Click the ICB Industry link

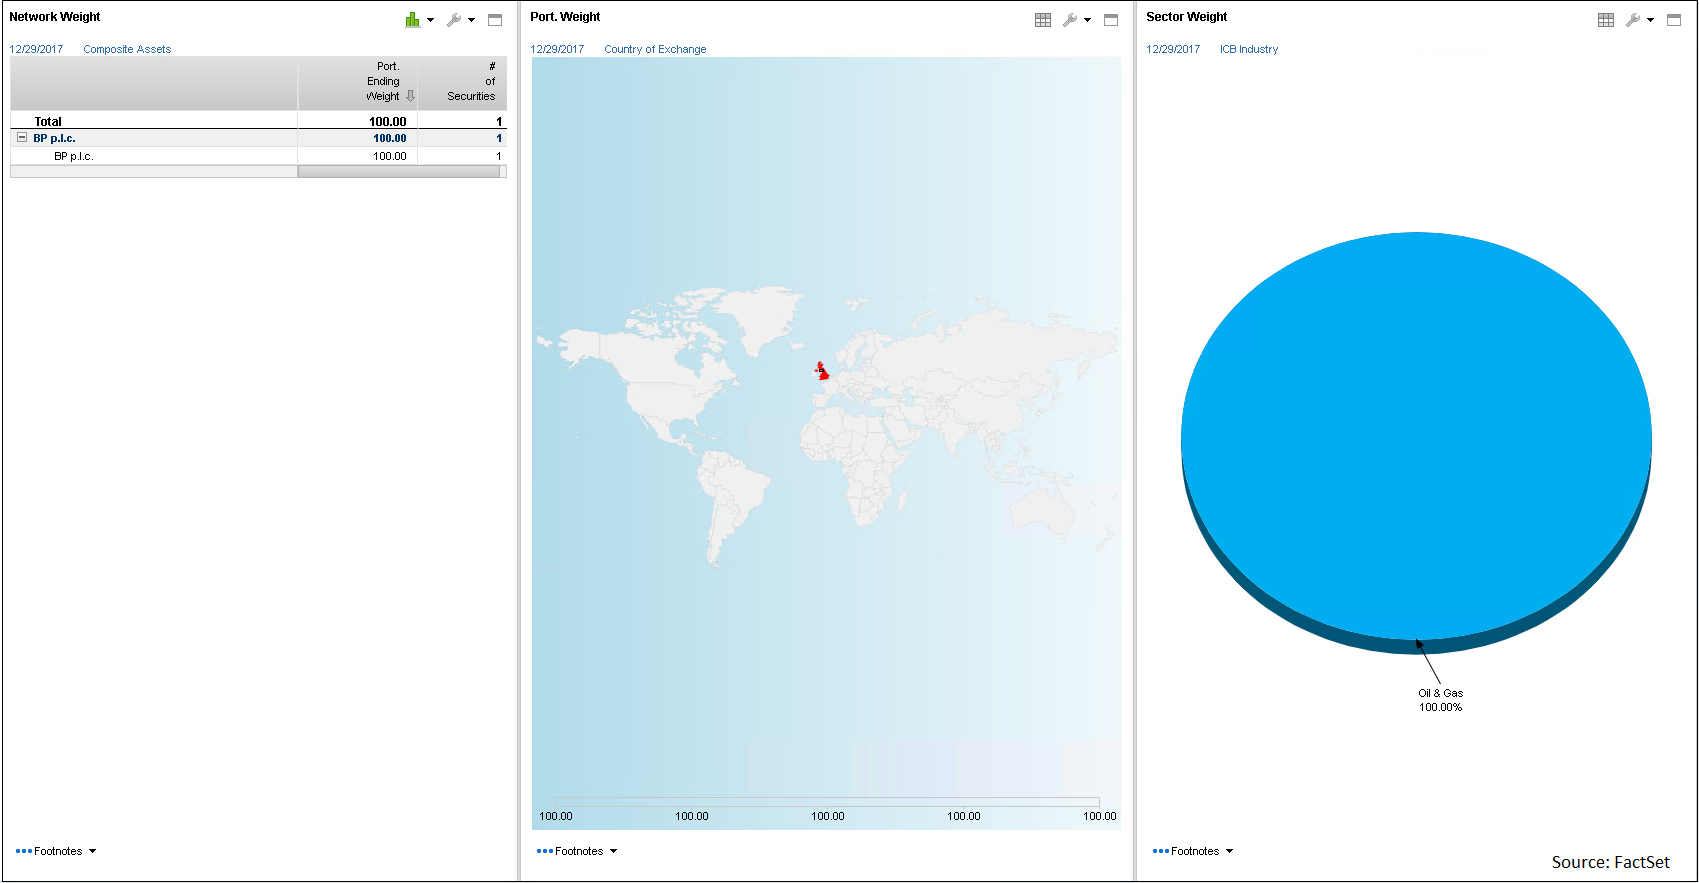click(x=1249, y=49)
